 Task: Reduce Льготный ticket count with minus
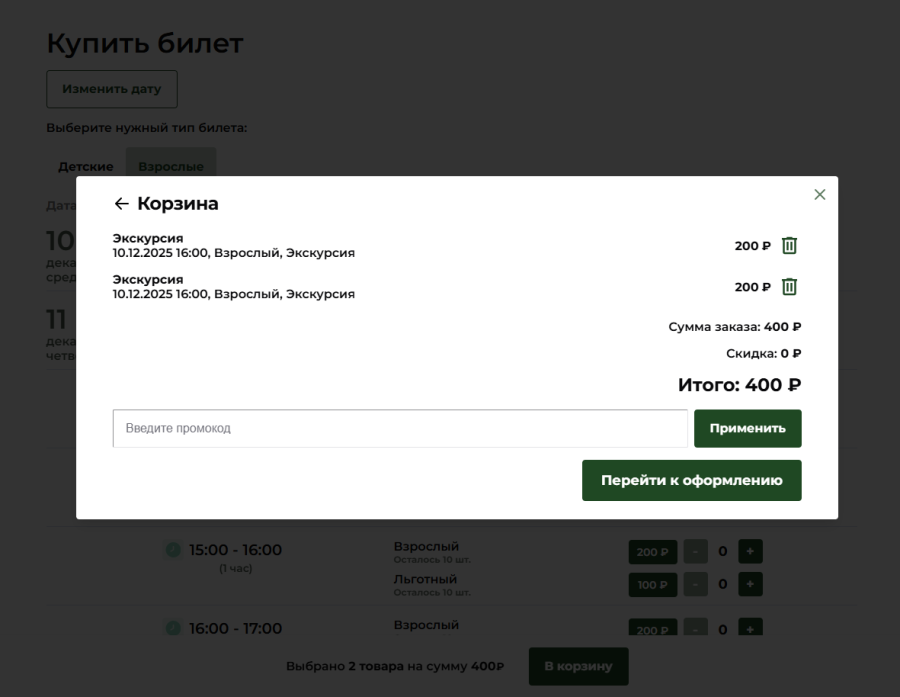[695, 584]
